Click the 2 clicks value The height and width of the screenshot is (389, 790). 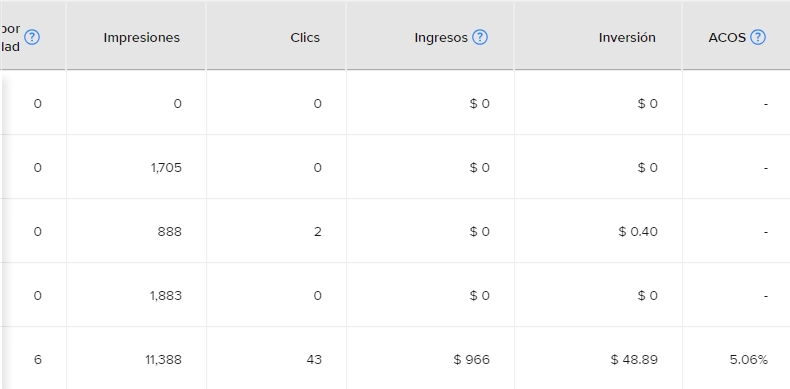[x=317, y=231]
